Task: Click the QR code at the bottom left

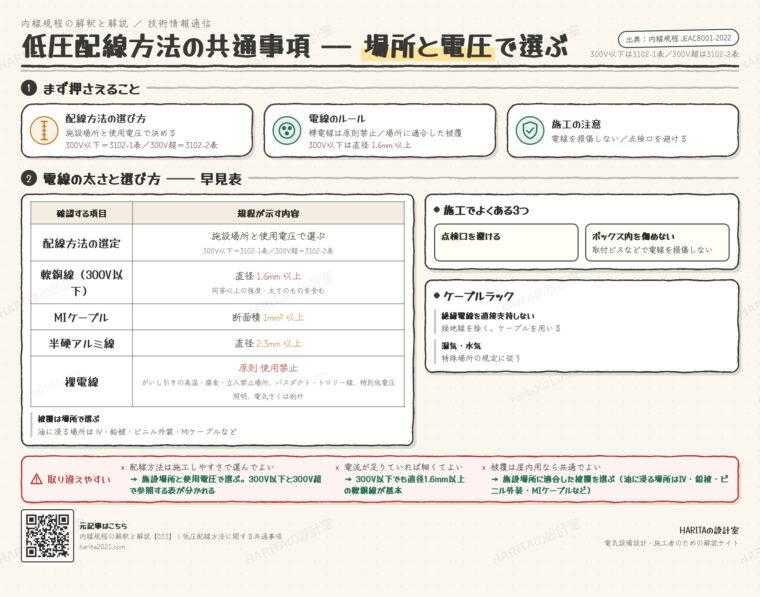Action: tap(48, 535)
